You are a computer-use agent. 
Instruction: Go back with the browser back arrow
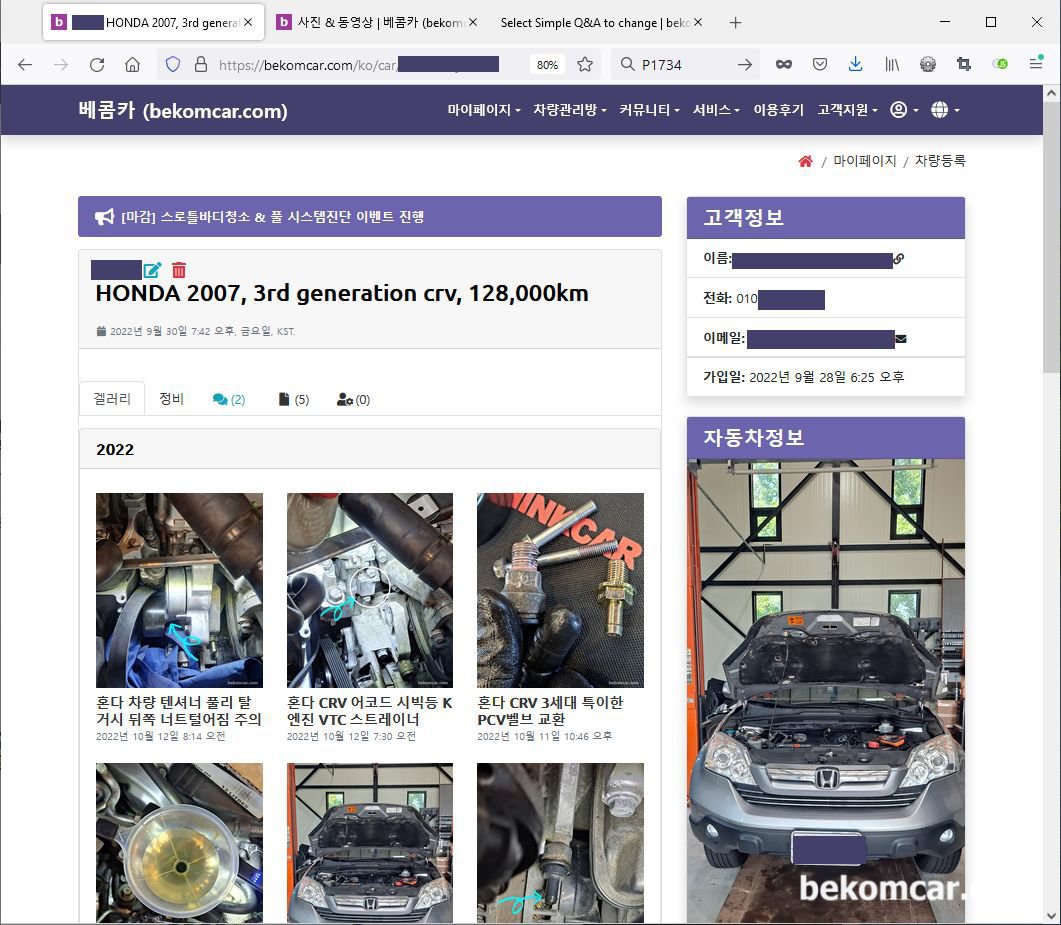[x=25, y=64]
